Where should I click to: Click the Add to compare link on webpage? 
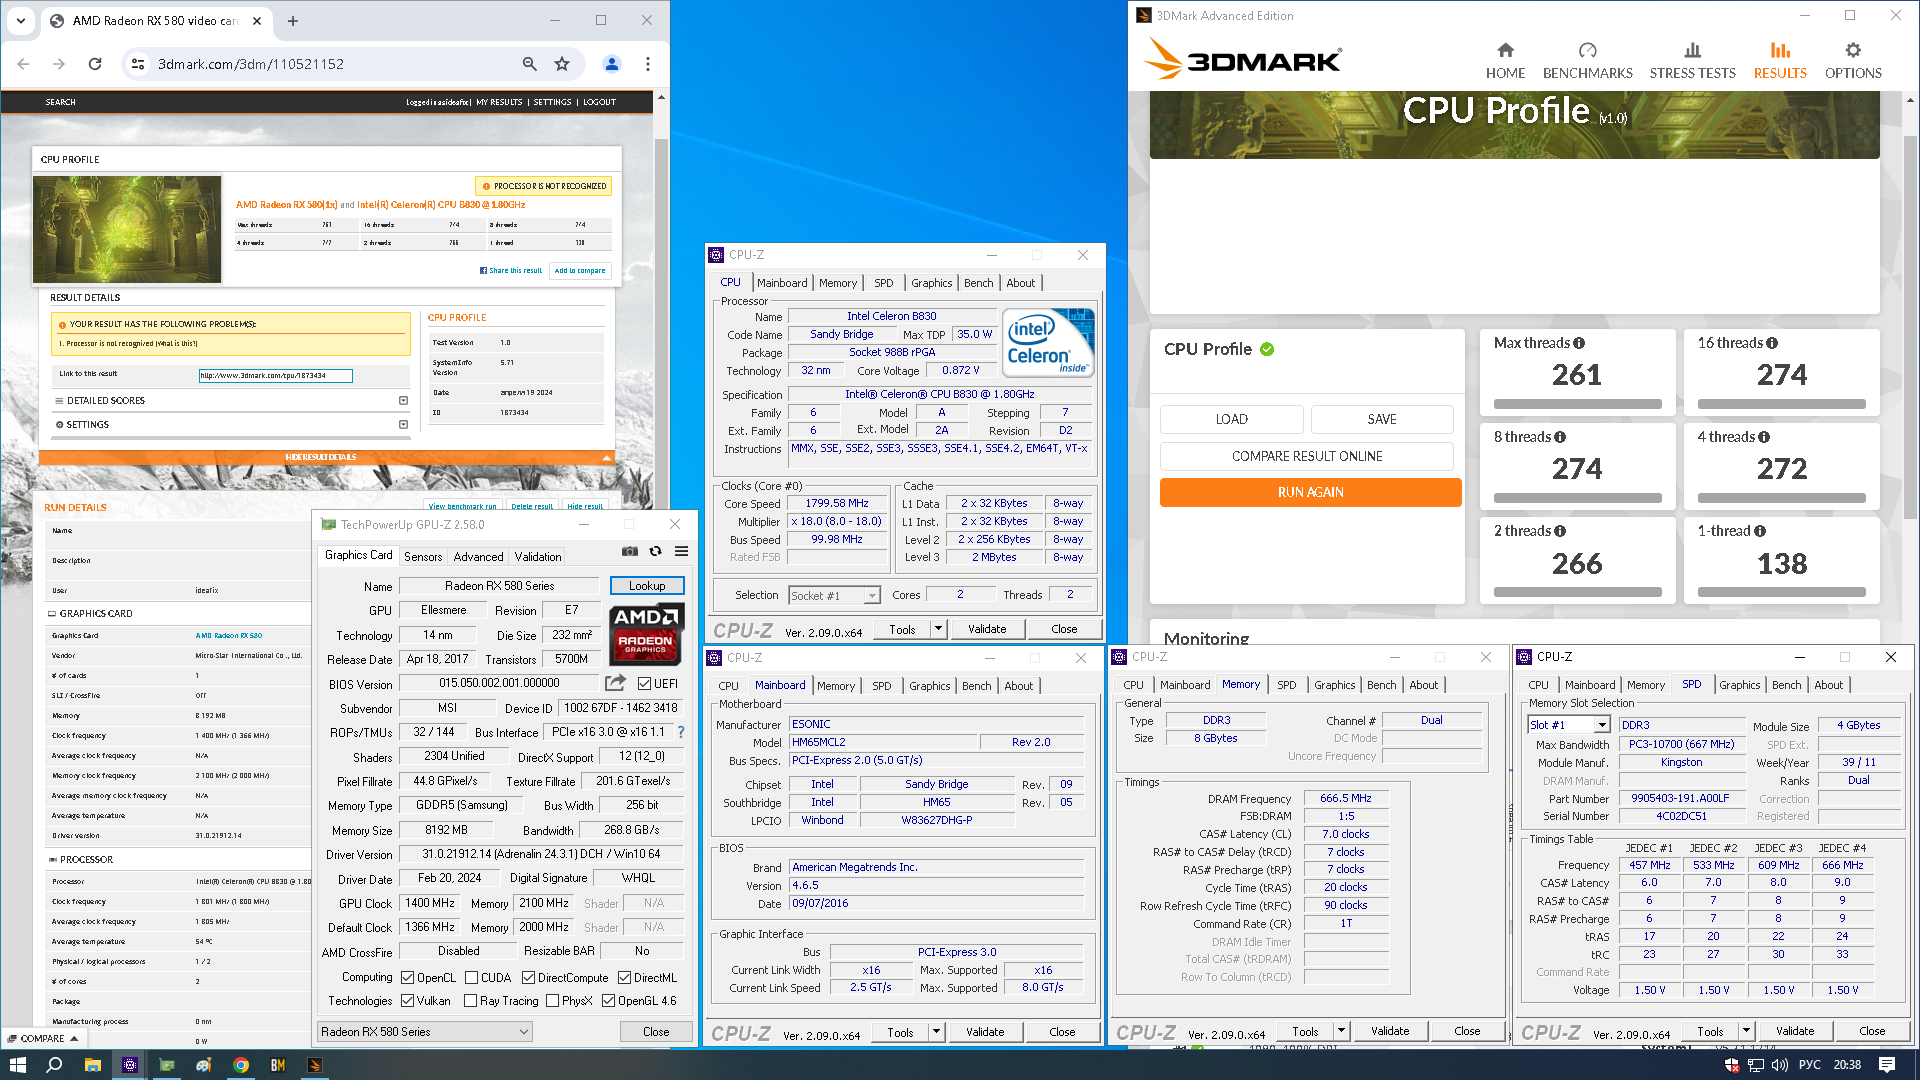pos(580,271)
